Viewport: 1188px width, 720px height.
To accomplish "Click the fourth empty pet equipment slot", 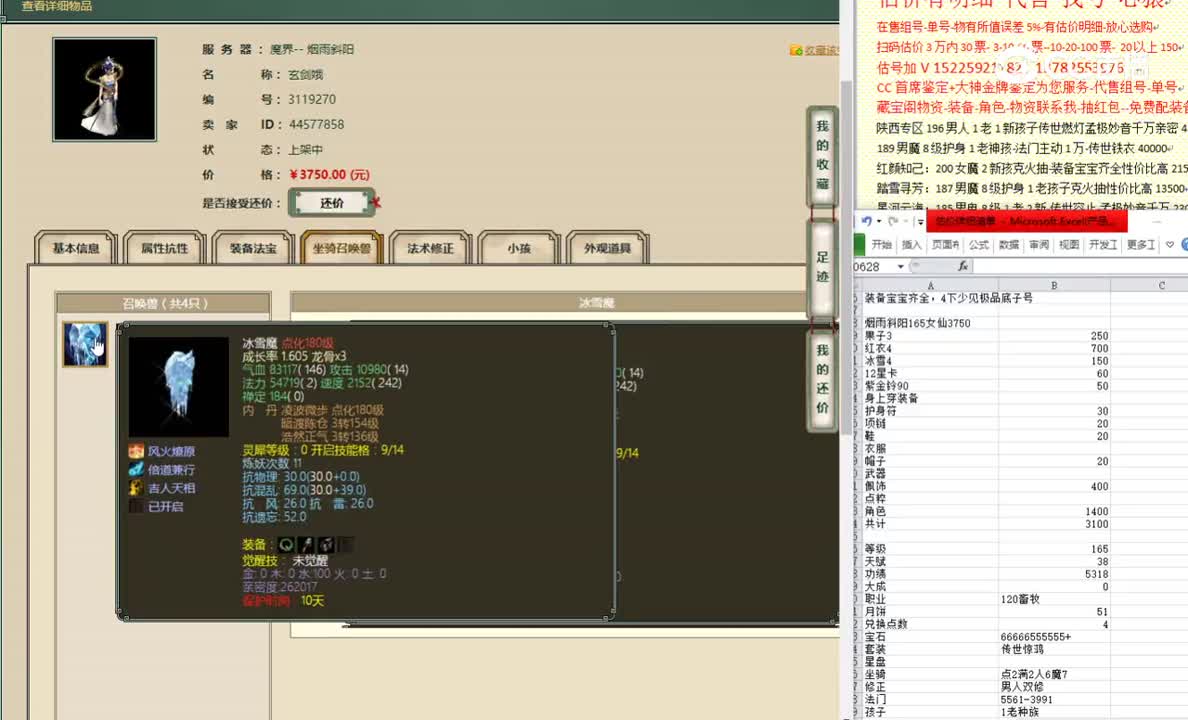I will point(345,544).
